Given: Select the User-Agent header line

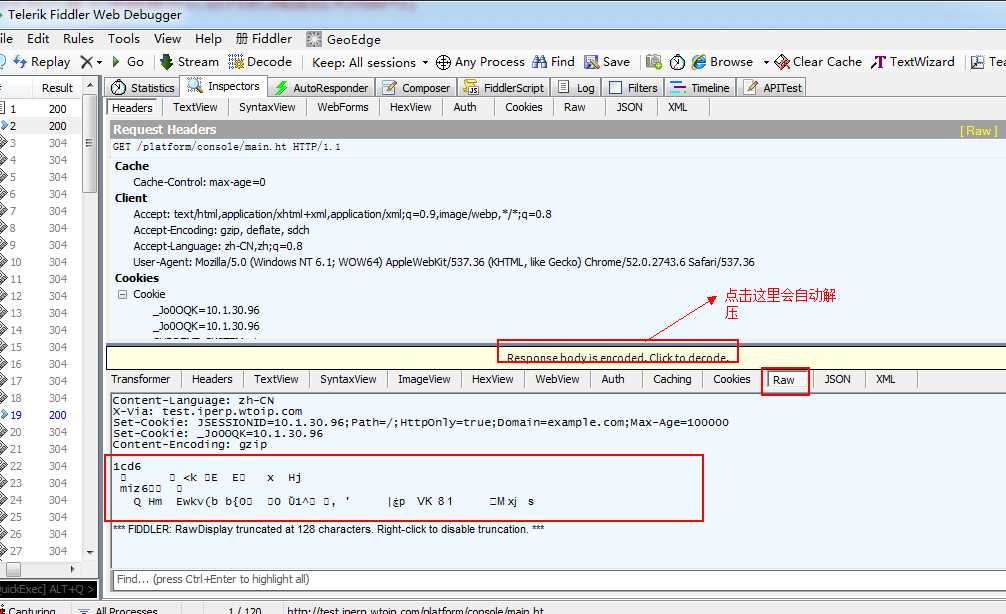Looking at the screenshot, I should pyautogui.click(x=444, y=262).
